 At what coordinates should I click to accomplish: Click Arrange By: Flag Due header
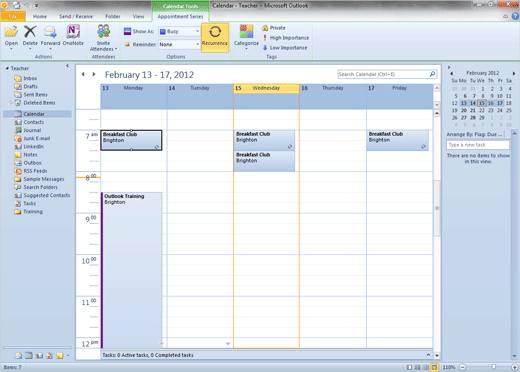[474, 134]
